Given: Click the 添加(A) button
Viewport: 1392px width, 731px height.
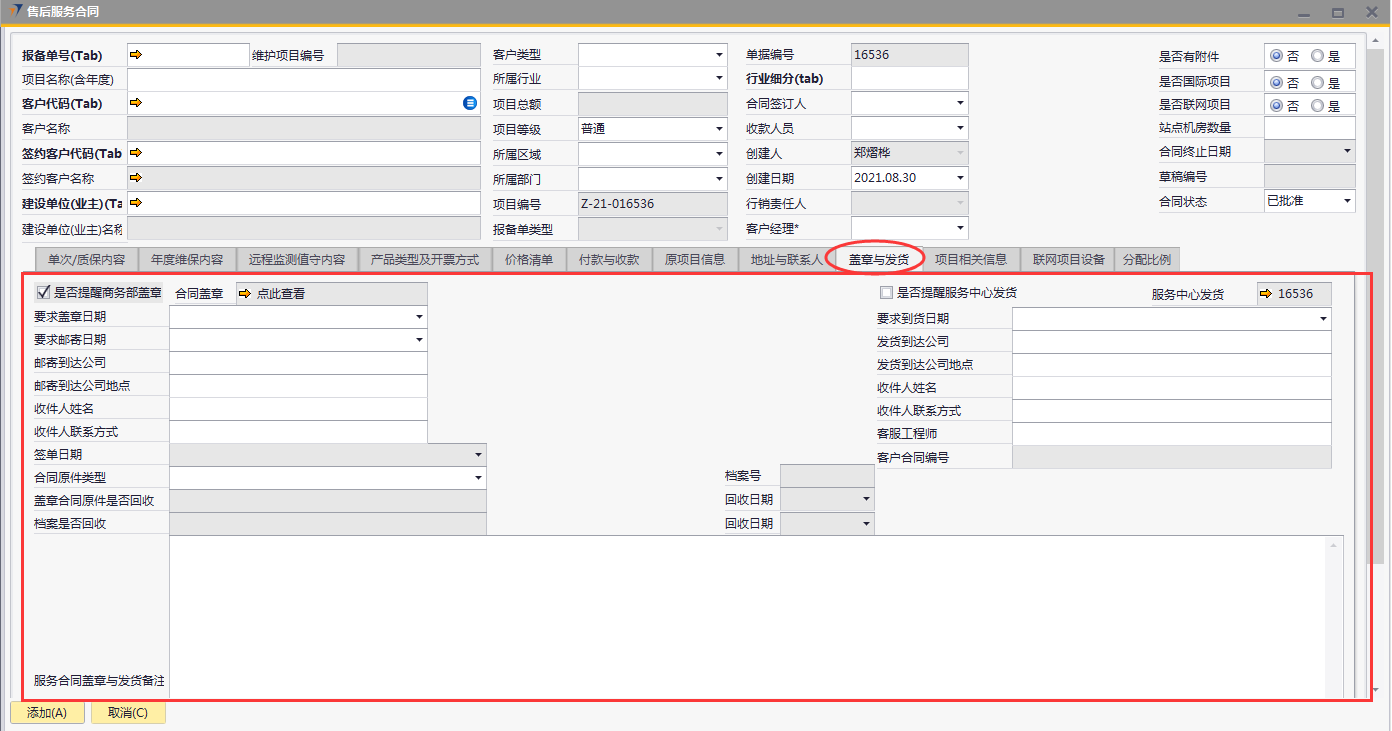Looking at the screenshot, I should coord(47,713).
